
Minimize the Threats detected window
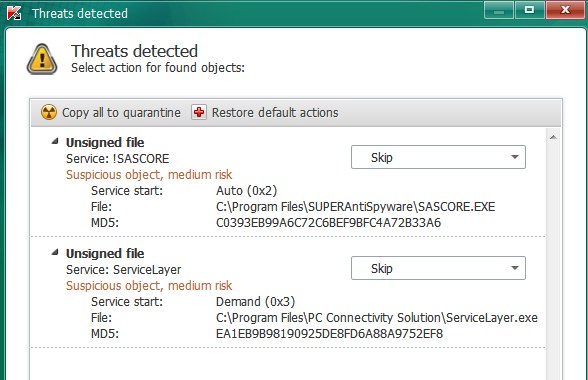[499, 10]
